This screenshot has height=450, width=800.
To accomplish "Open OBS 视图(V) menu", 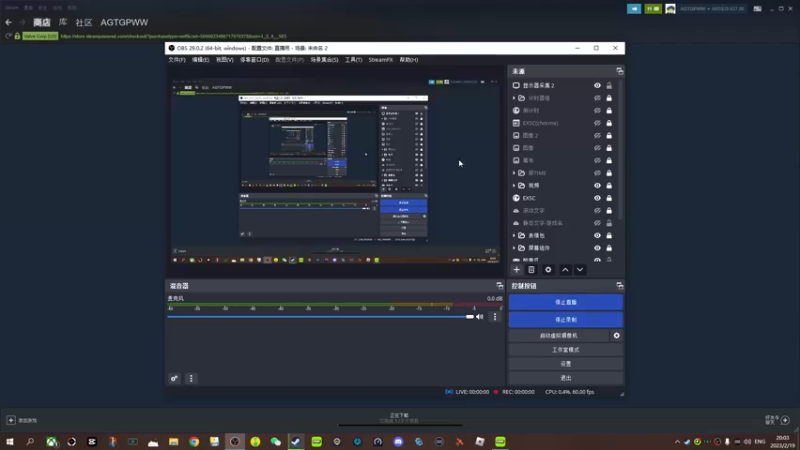I will click(224, 60).
